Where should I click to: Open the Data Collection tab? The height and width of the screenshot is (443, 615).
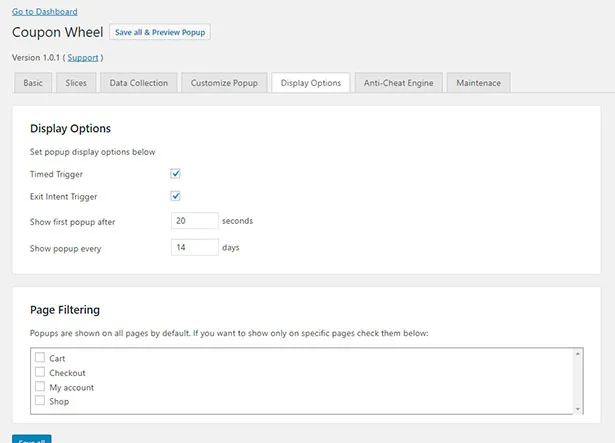point(139,83)
